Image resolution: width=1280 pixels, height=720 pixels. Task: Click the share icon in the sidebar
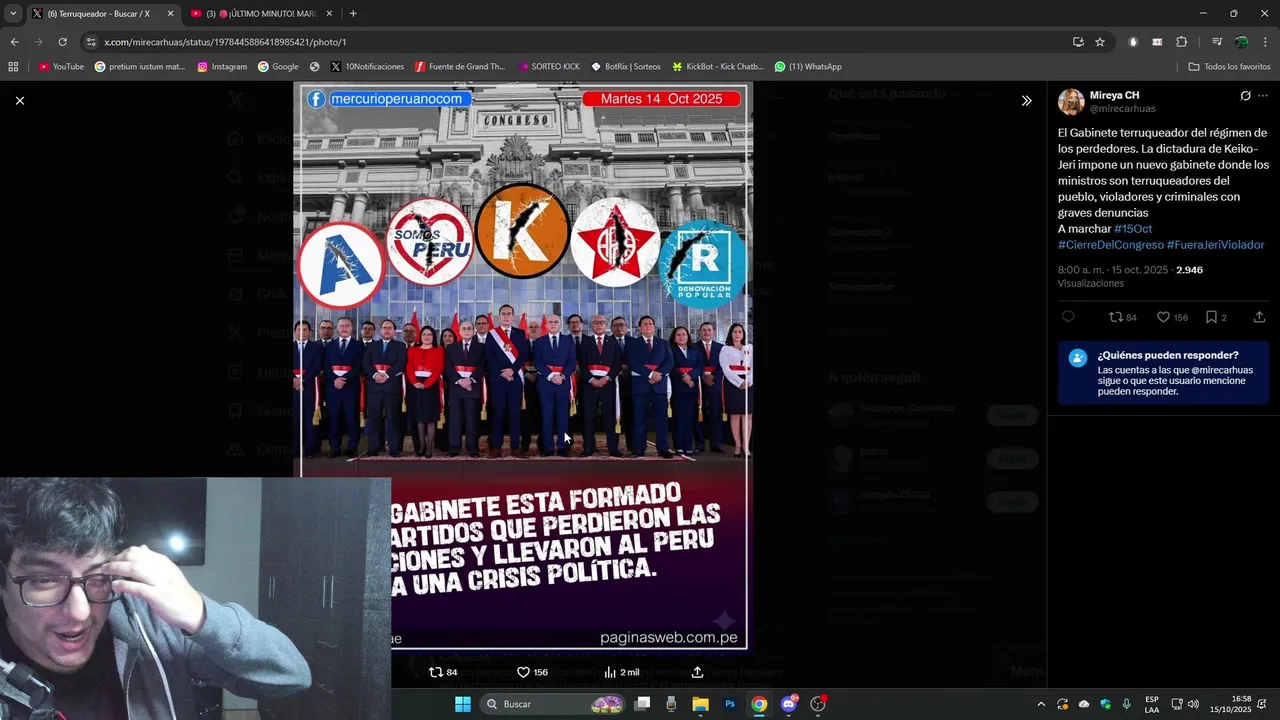point(1259,317)
